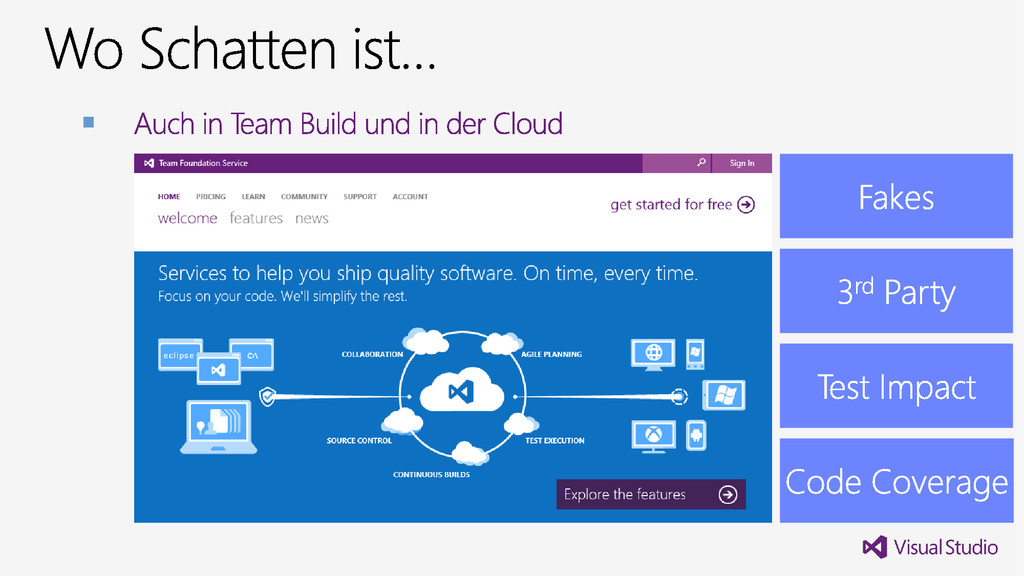Select the Fakes tile
1024x576 pixels.
(x=896, y=196)
